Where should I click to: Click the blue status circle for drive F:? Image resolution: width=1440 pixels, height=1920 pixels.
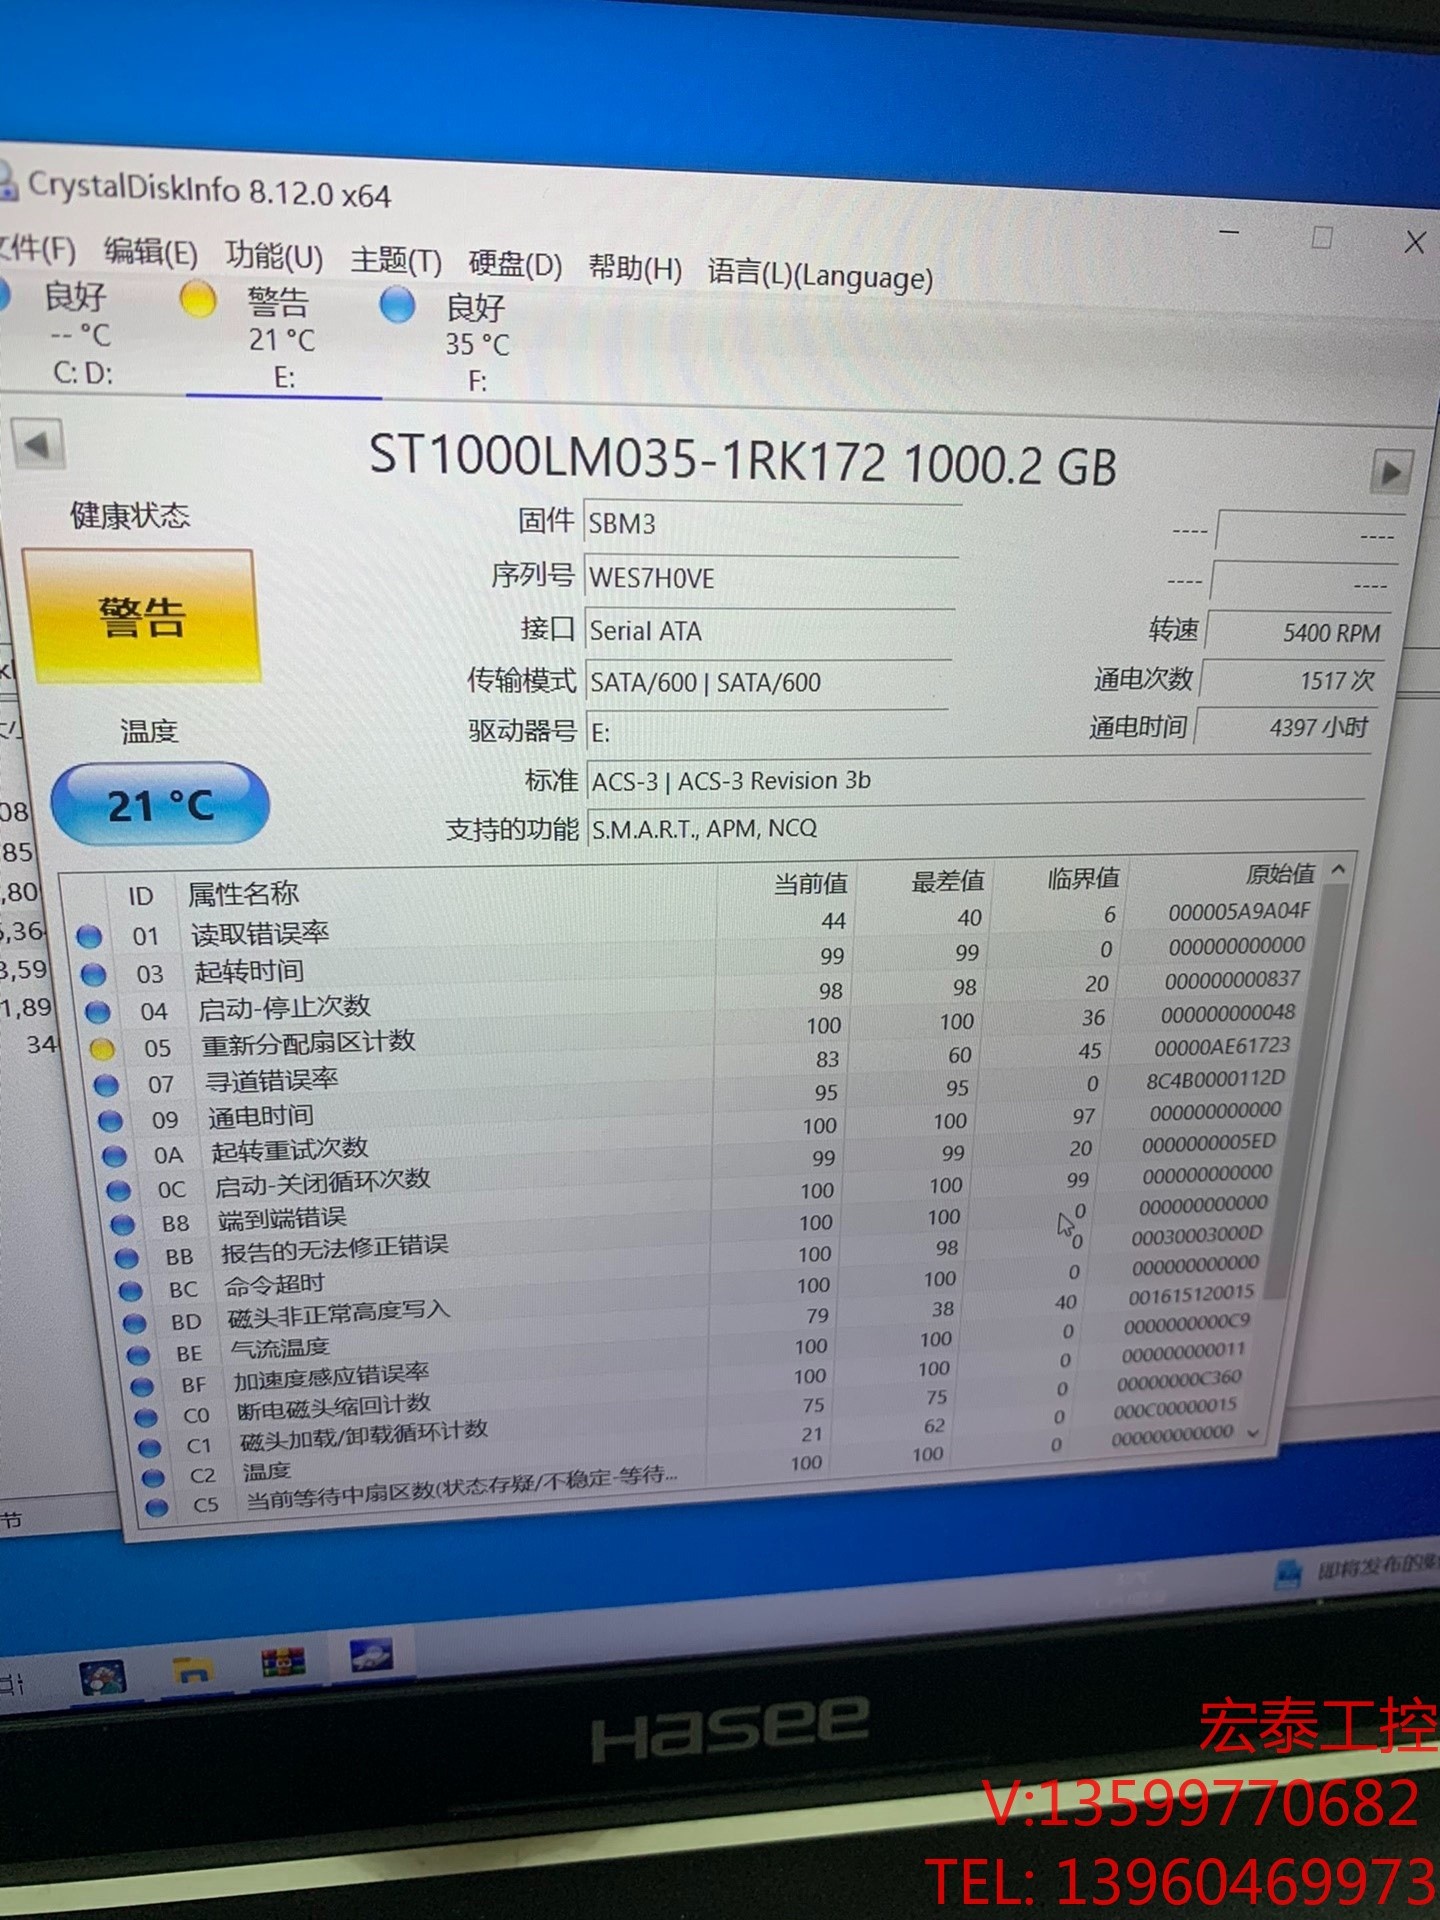[x=398, y=305]
